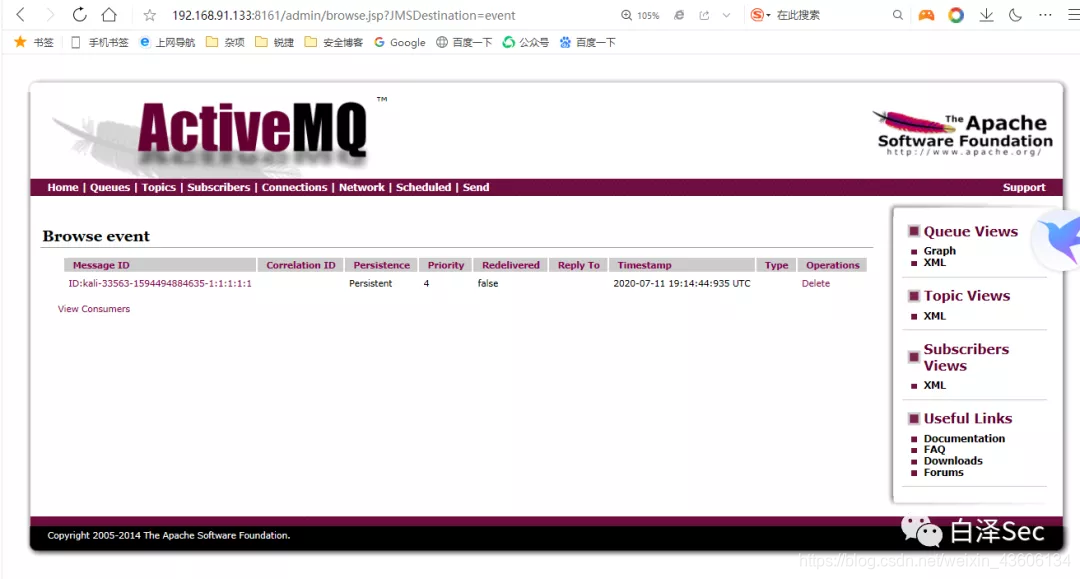Open XML under Subscribers Views
Screen dimensions: 1080x579
pyautogui.click(x=935, y=386)
